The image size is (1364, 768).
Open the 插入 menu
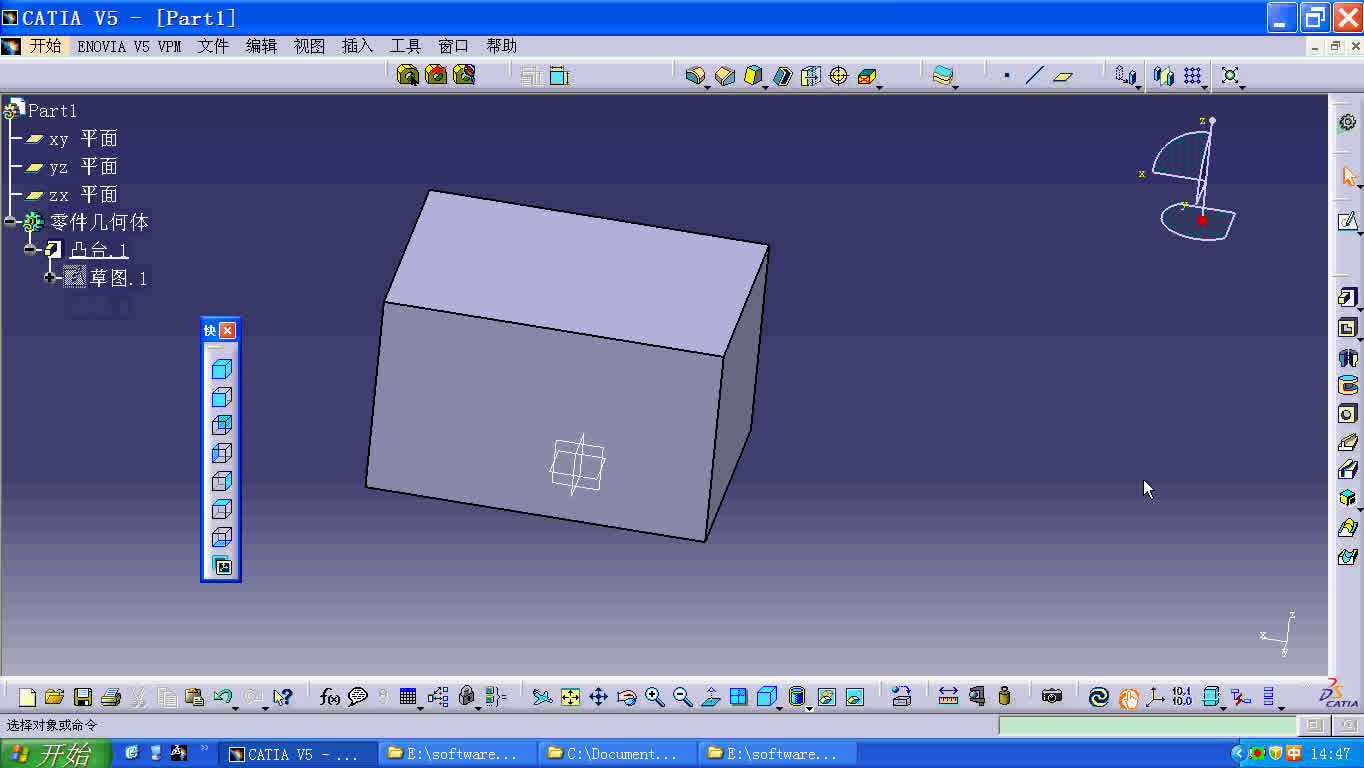click(357, 46)
